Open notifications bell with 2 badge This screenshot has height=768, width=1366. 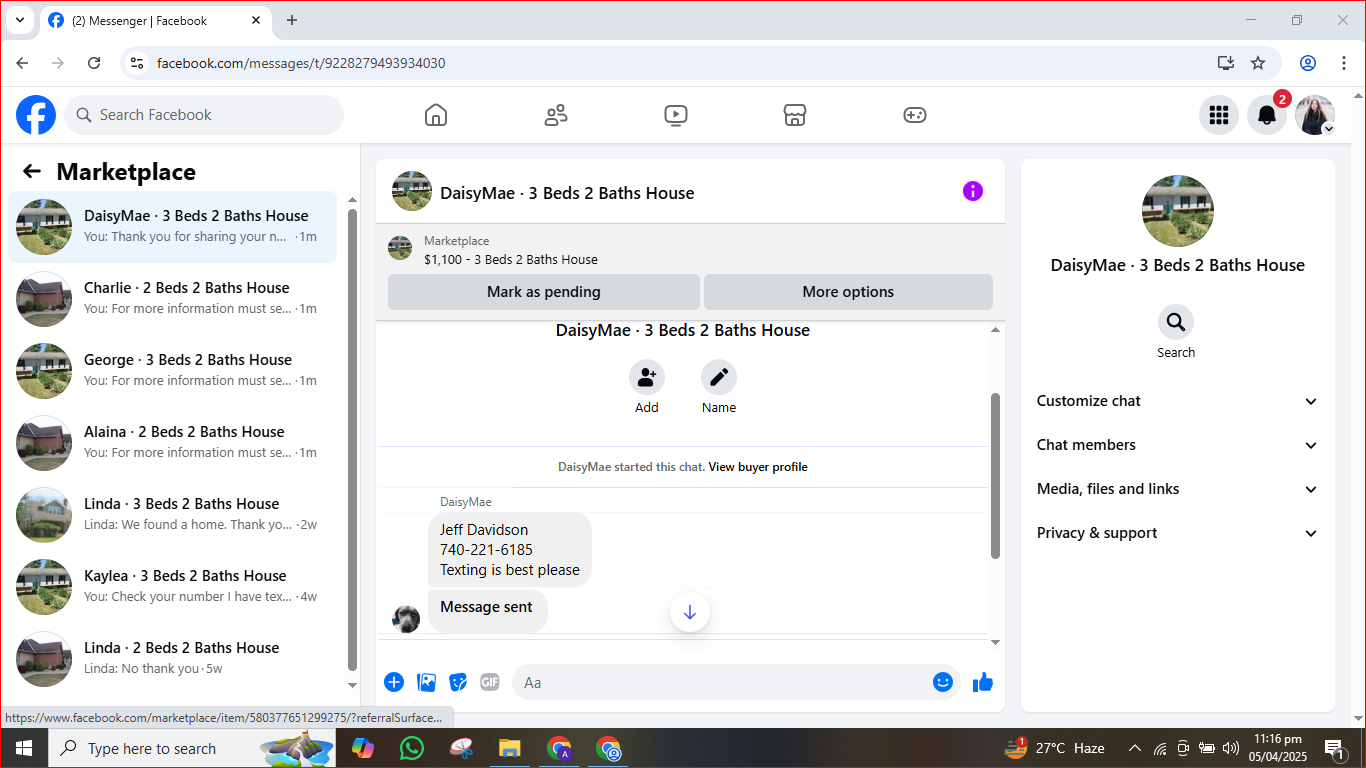pos(1267,115)
